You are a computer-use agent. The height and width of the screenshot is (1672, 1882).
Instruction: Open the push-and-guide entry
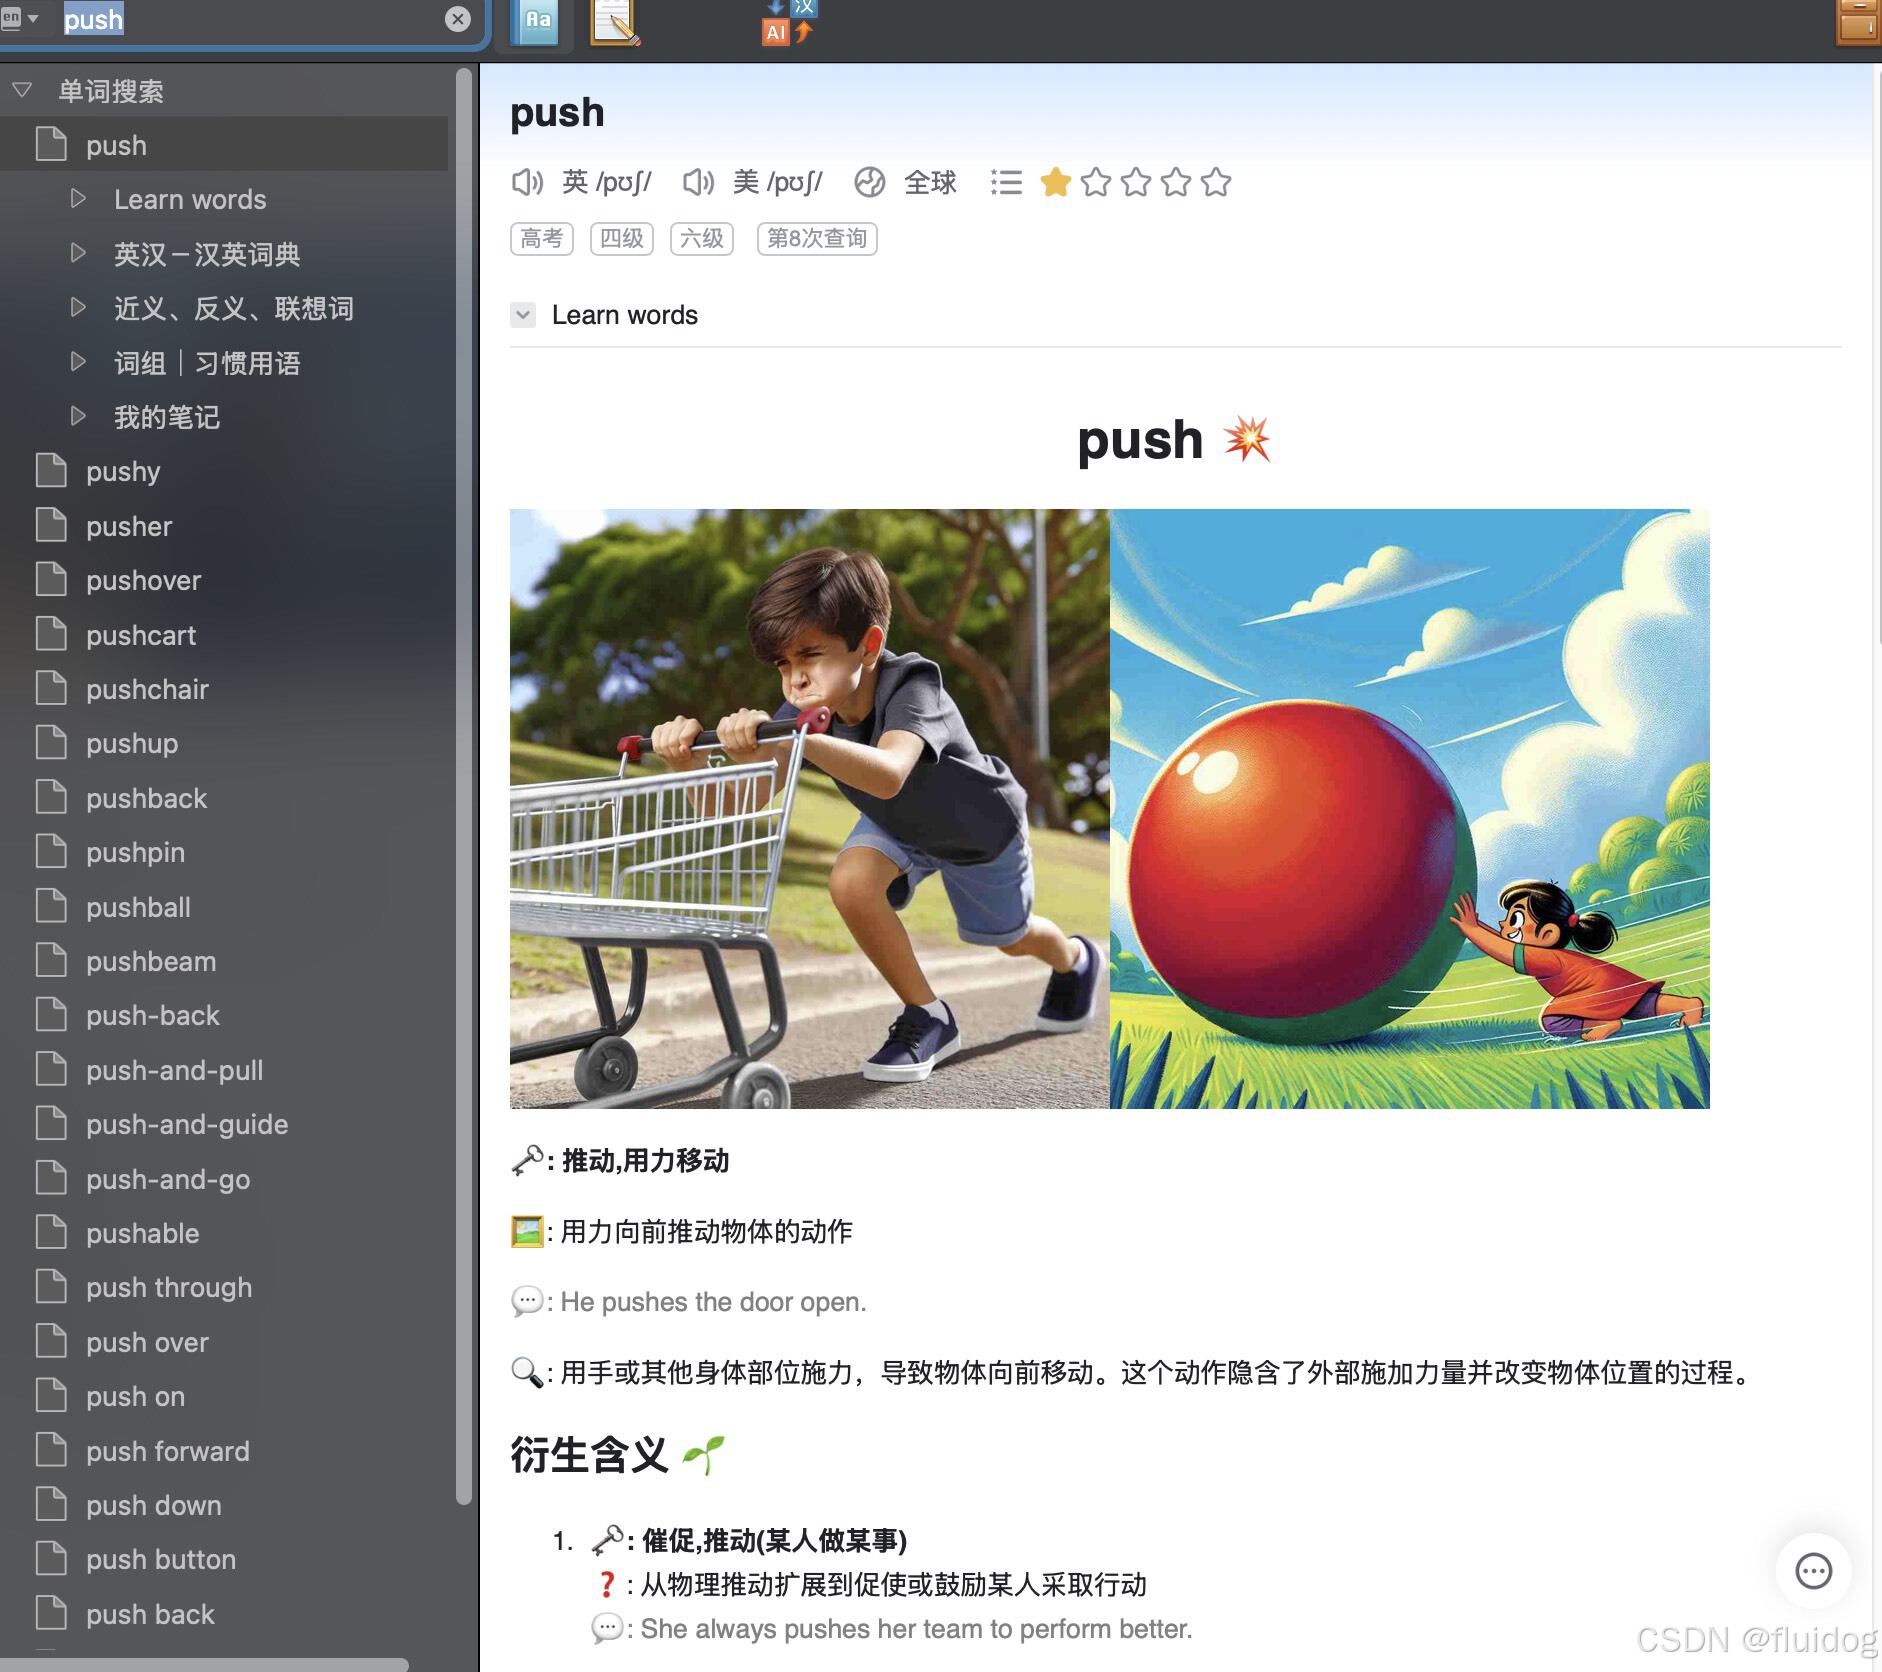(x=224, y=1124)
